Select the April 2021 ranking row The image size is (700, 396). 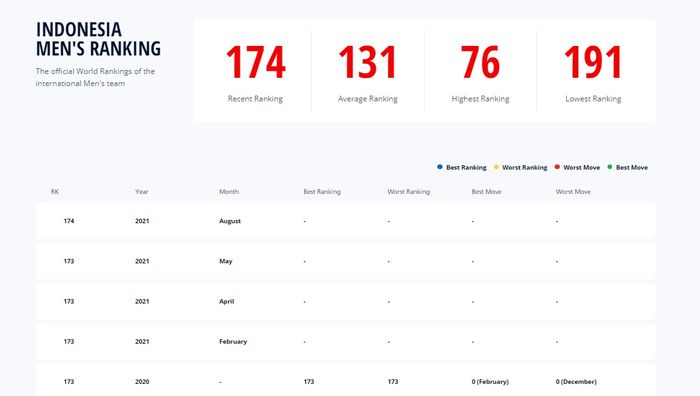click(346, 301)
